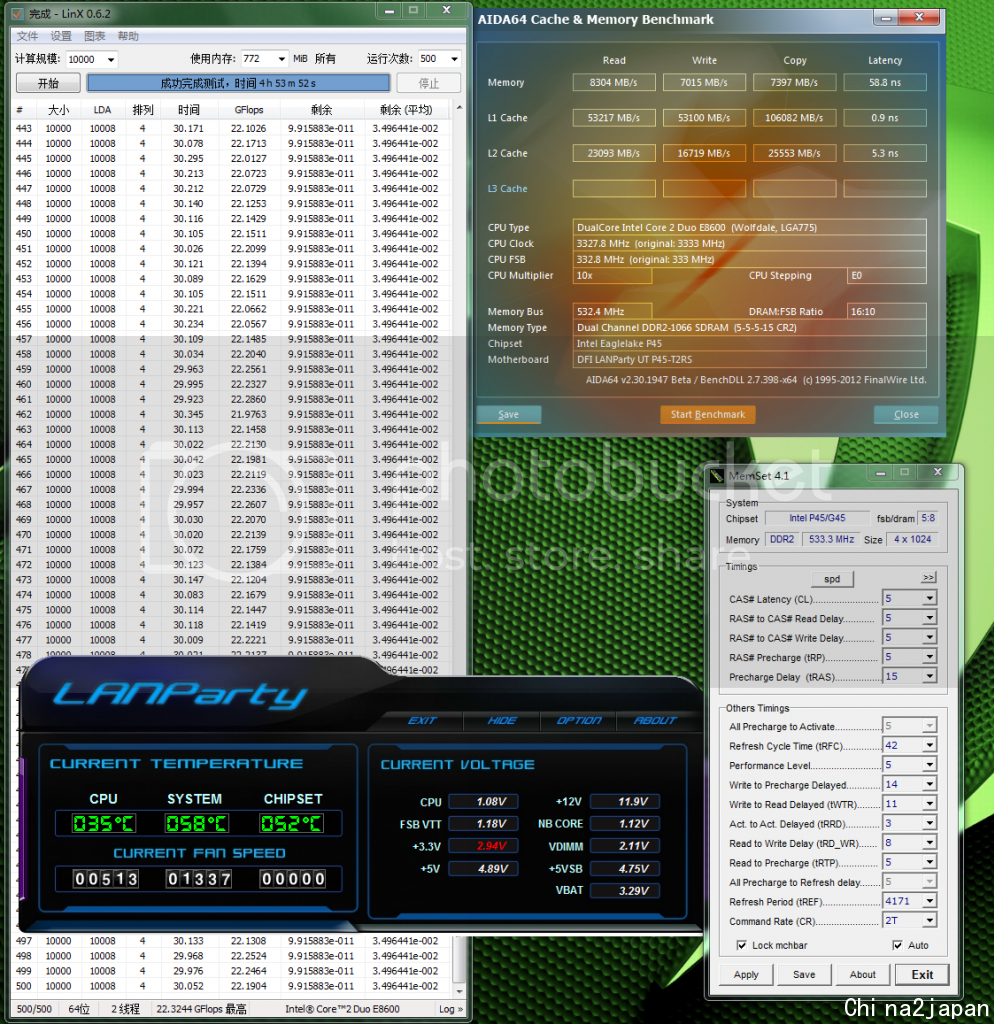Click ABOUT in the LANParty monitor
Image resolution: width=994 pixels, height=1024 pixels.
(655, 720)
